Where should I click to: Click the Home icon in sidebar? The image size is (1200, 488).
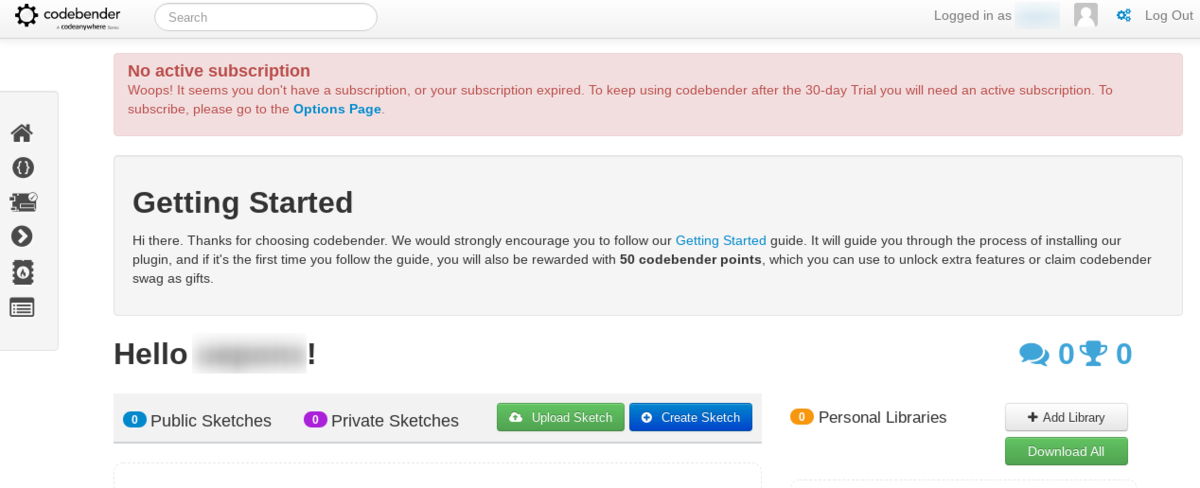click(22, 132)
